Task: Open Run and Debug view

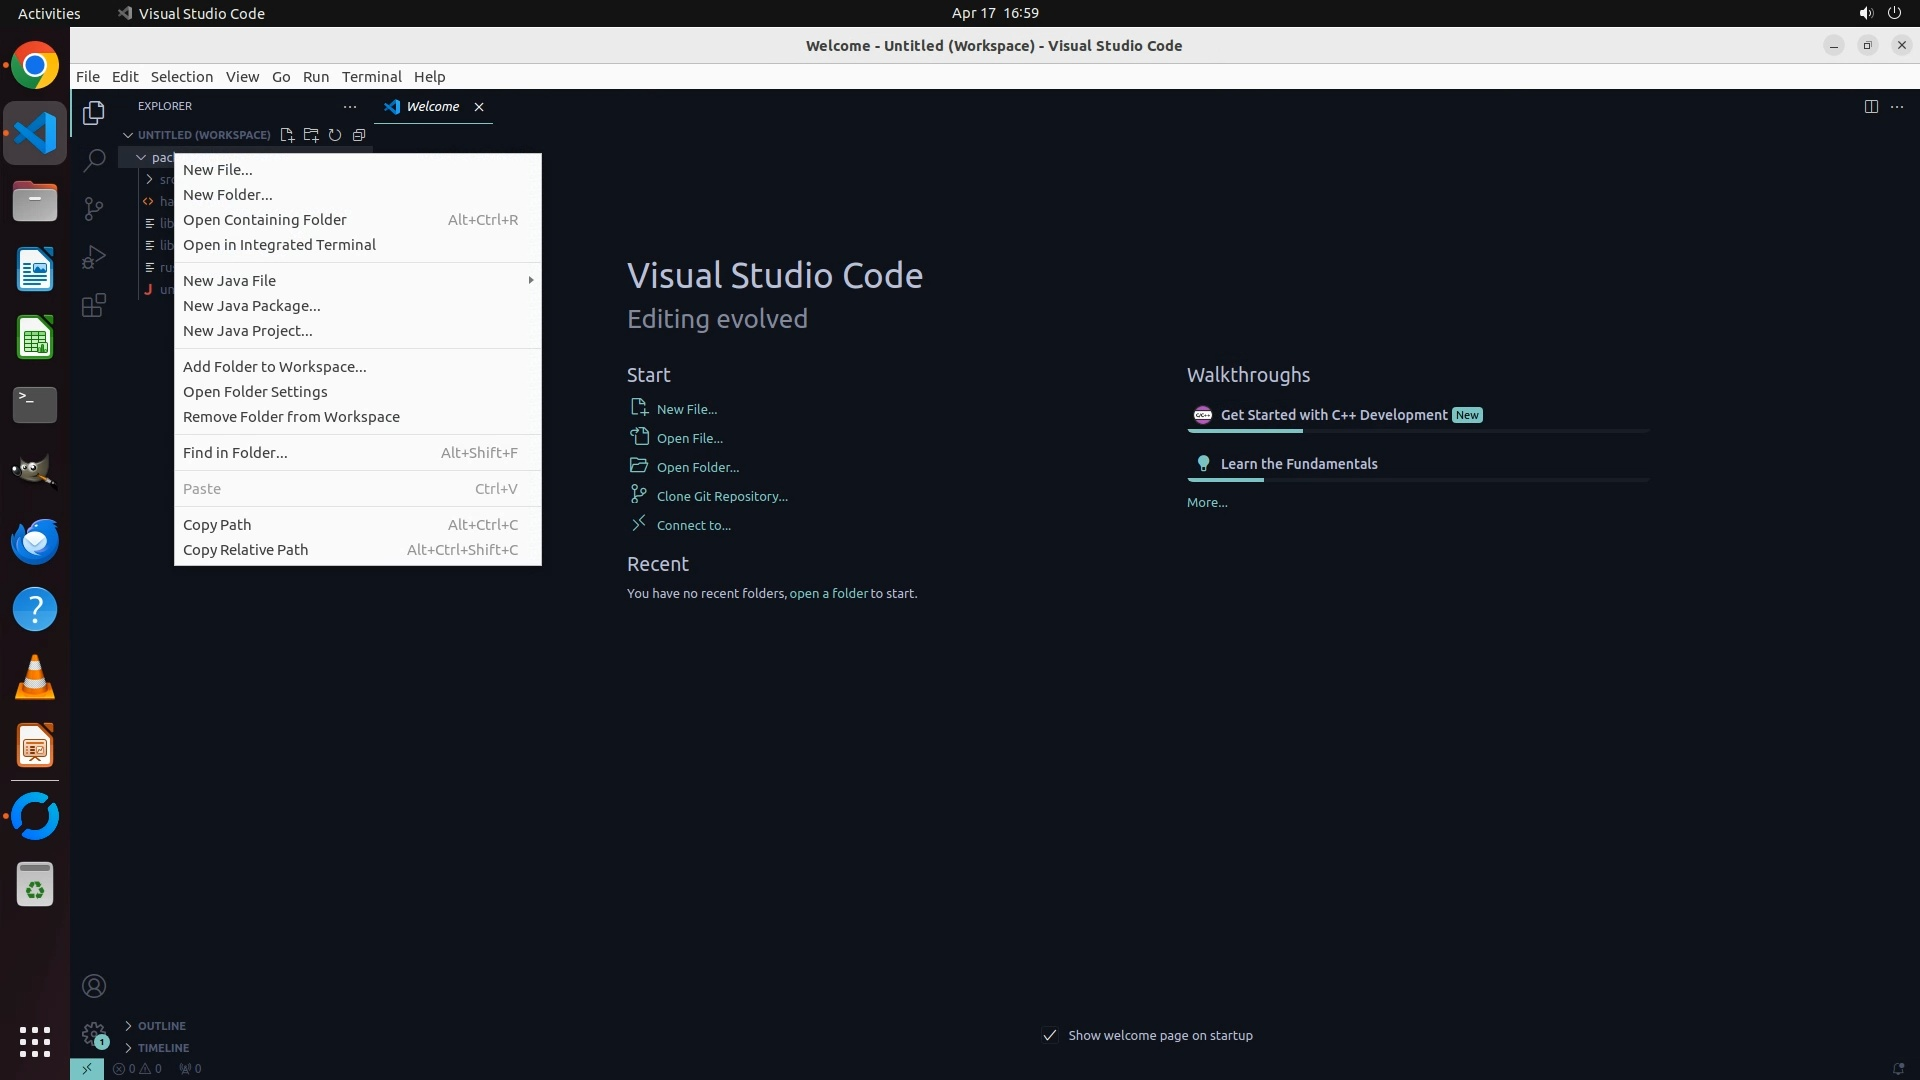Action: 94,257
